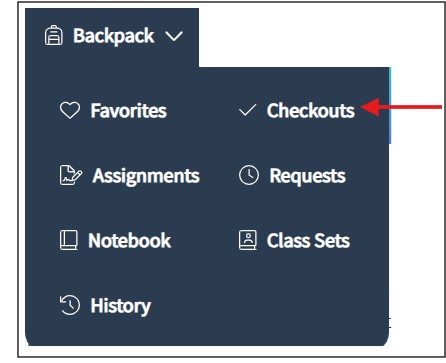Collapse the Backpack menu using its chevron

coord(174,36)
